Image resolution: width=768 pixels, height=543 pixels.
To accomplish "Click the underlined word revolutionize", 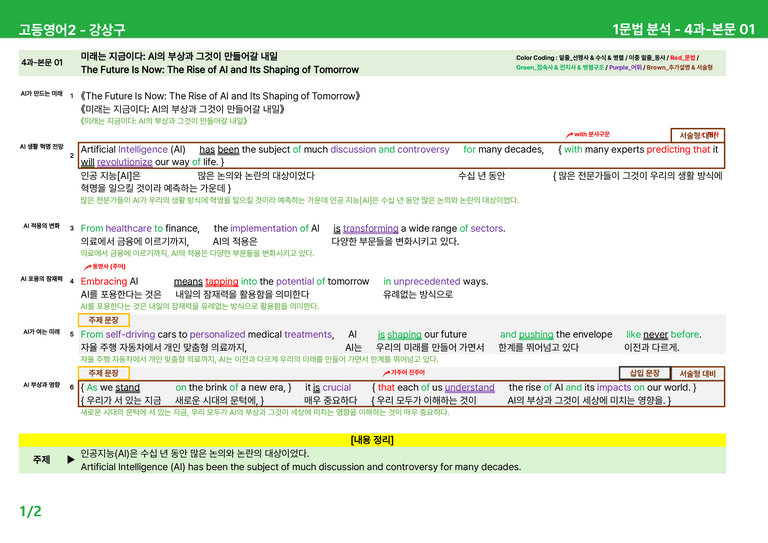I will [124, 162].
